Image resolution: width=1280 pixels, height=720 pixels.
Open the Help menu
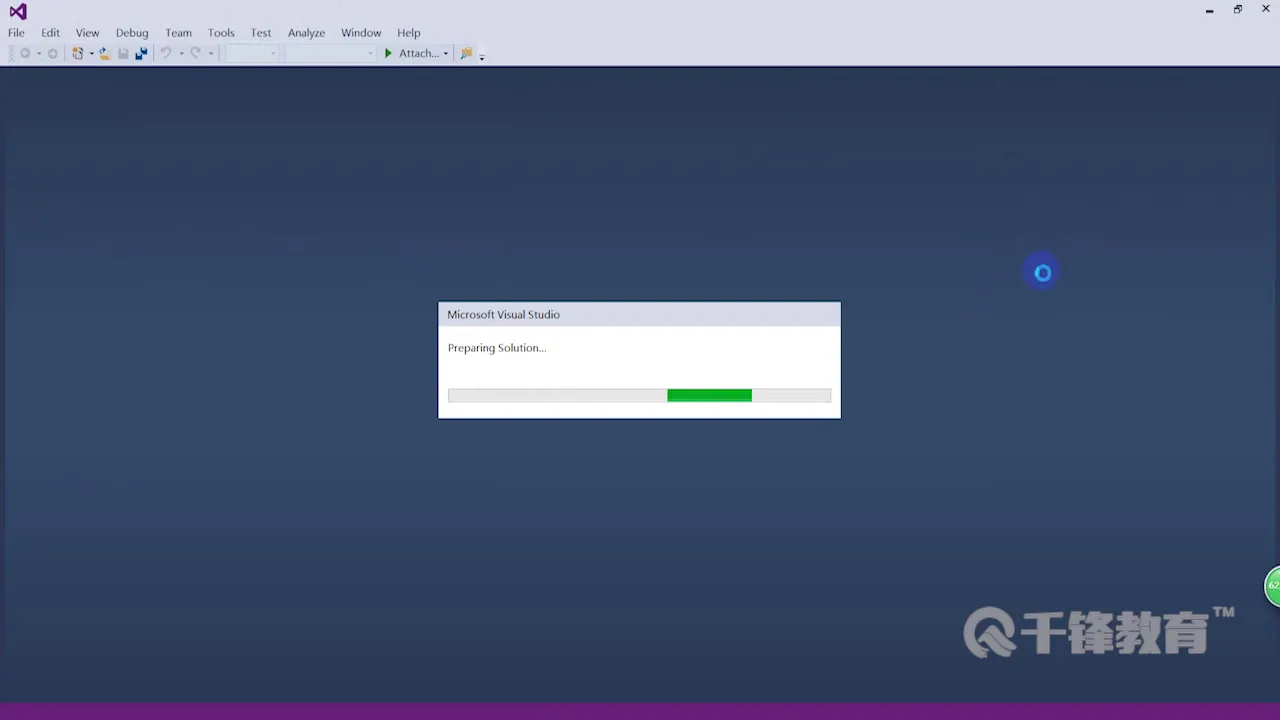click(x=408, y=33)
